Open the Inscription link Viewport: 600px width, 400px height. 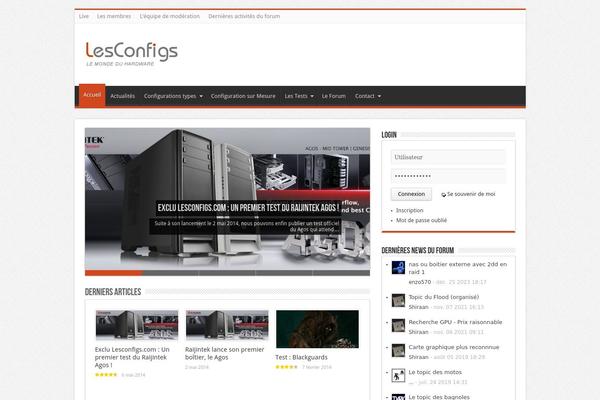(x=409, y=210)
